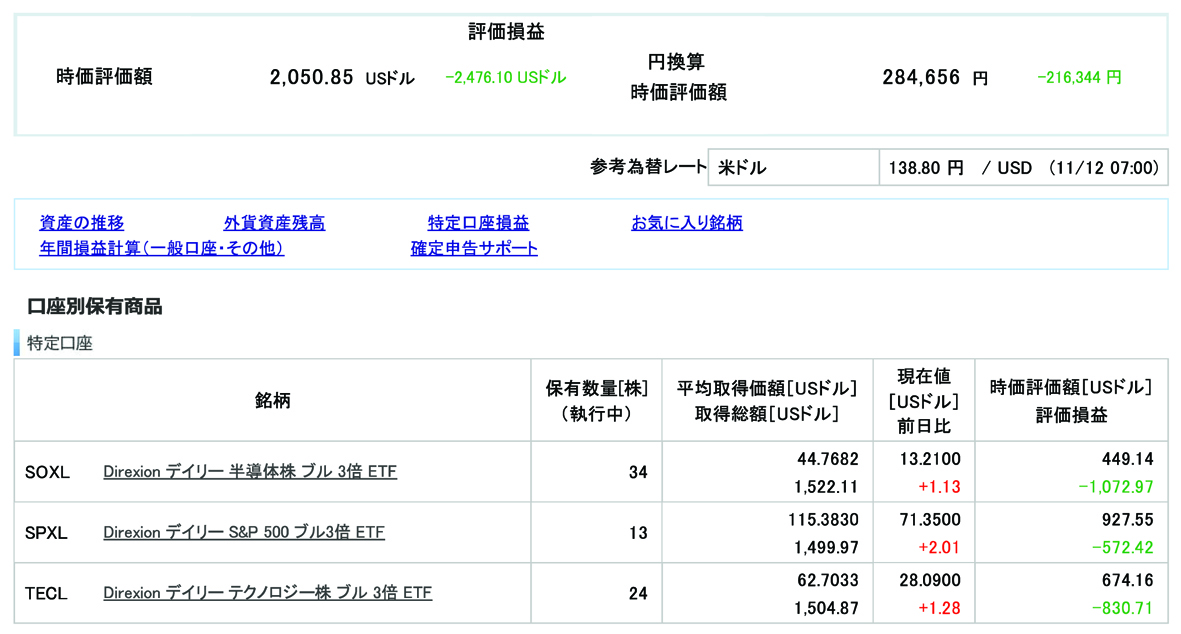Click SOXL current price 13.2100
The width and height of the screenshot is (1181, 634).
(x=930, y=459)
